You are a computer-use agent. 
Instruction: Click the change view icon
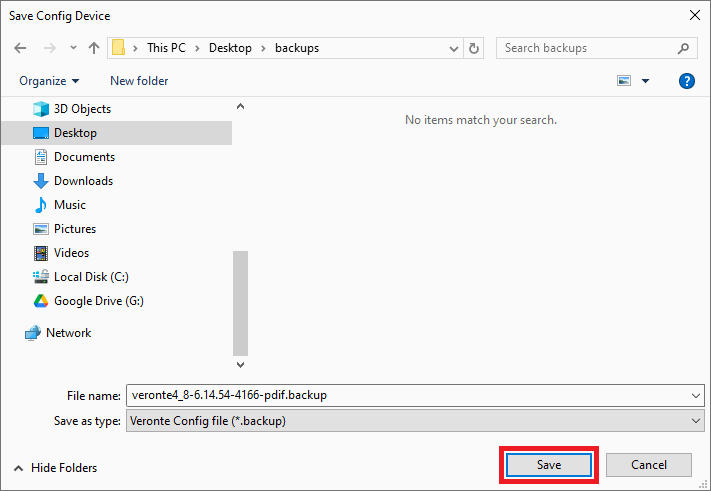(625, 81)
